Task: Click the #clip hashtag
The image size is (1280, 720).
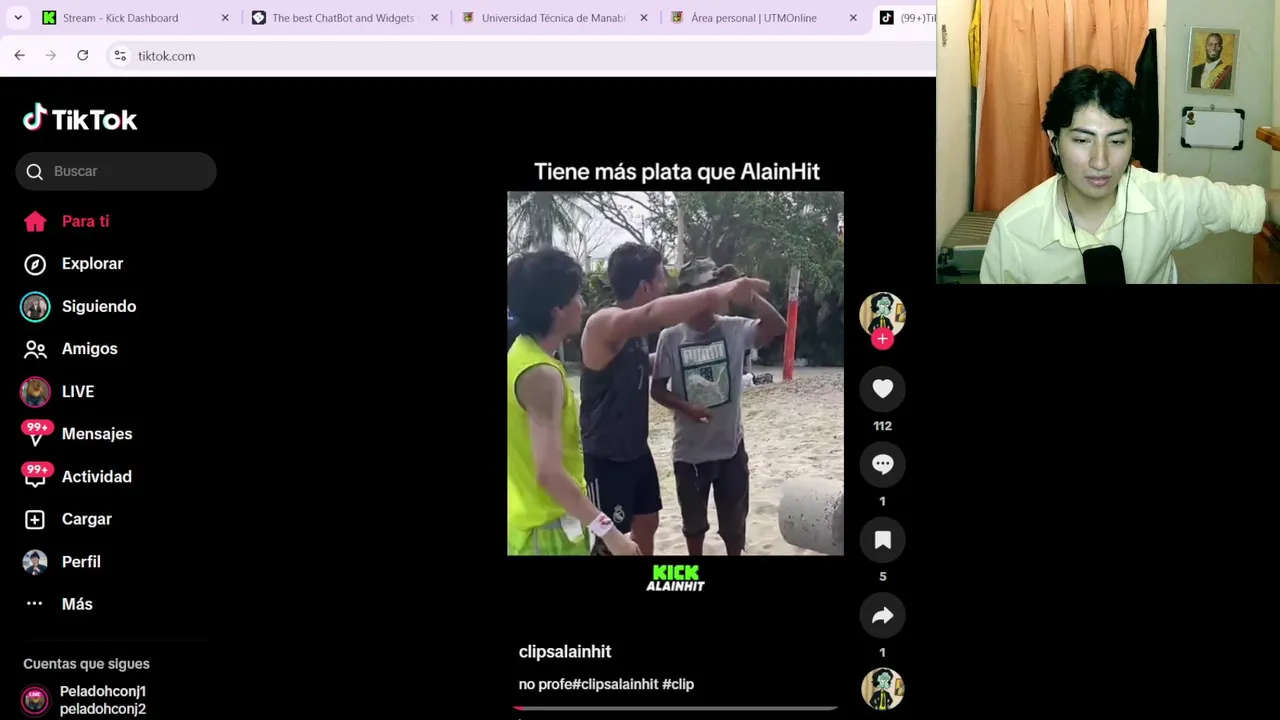Action: 678,684
